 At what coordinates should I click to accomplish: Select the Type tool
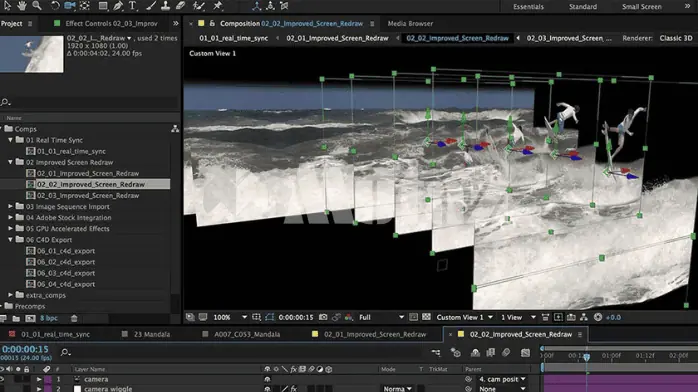[x=133, y=6]
